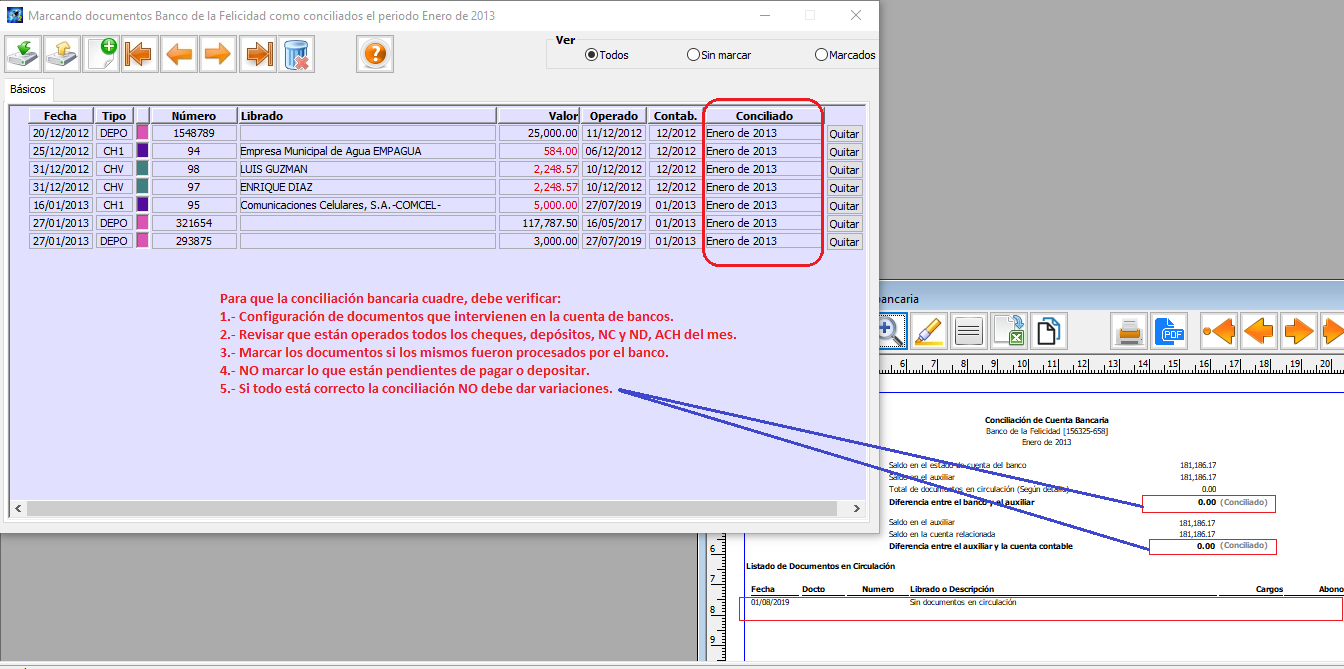Print the bank reconciliation report
The height and width of the screenshot is (669, 1344).
click(x=1130, y=330)
